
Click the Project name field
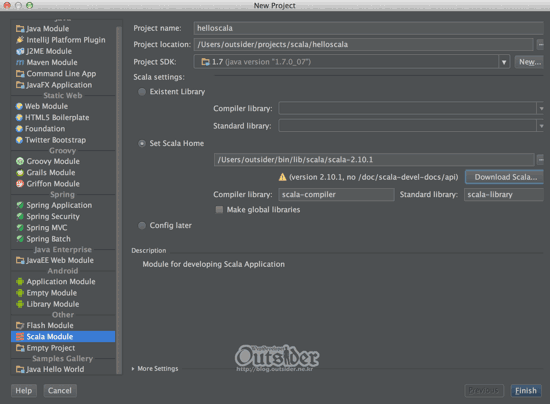(369, 28)
